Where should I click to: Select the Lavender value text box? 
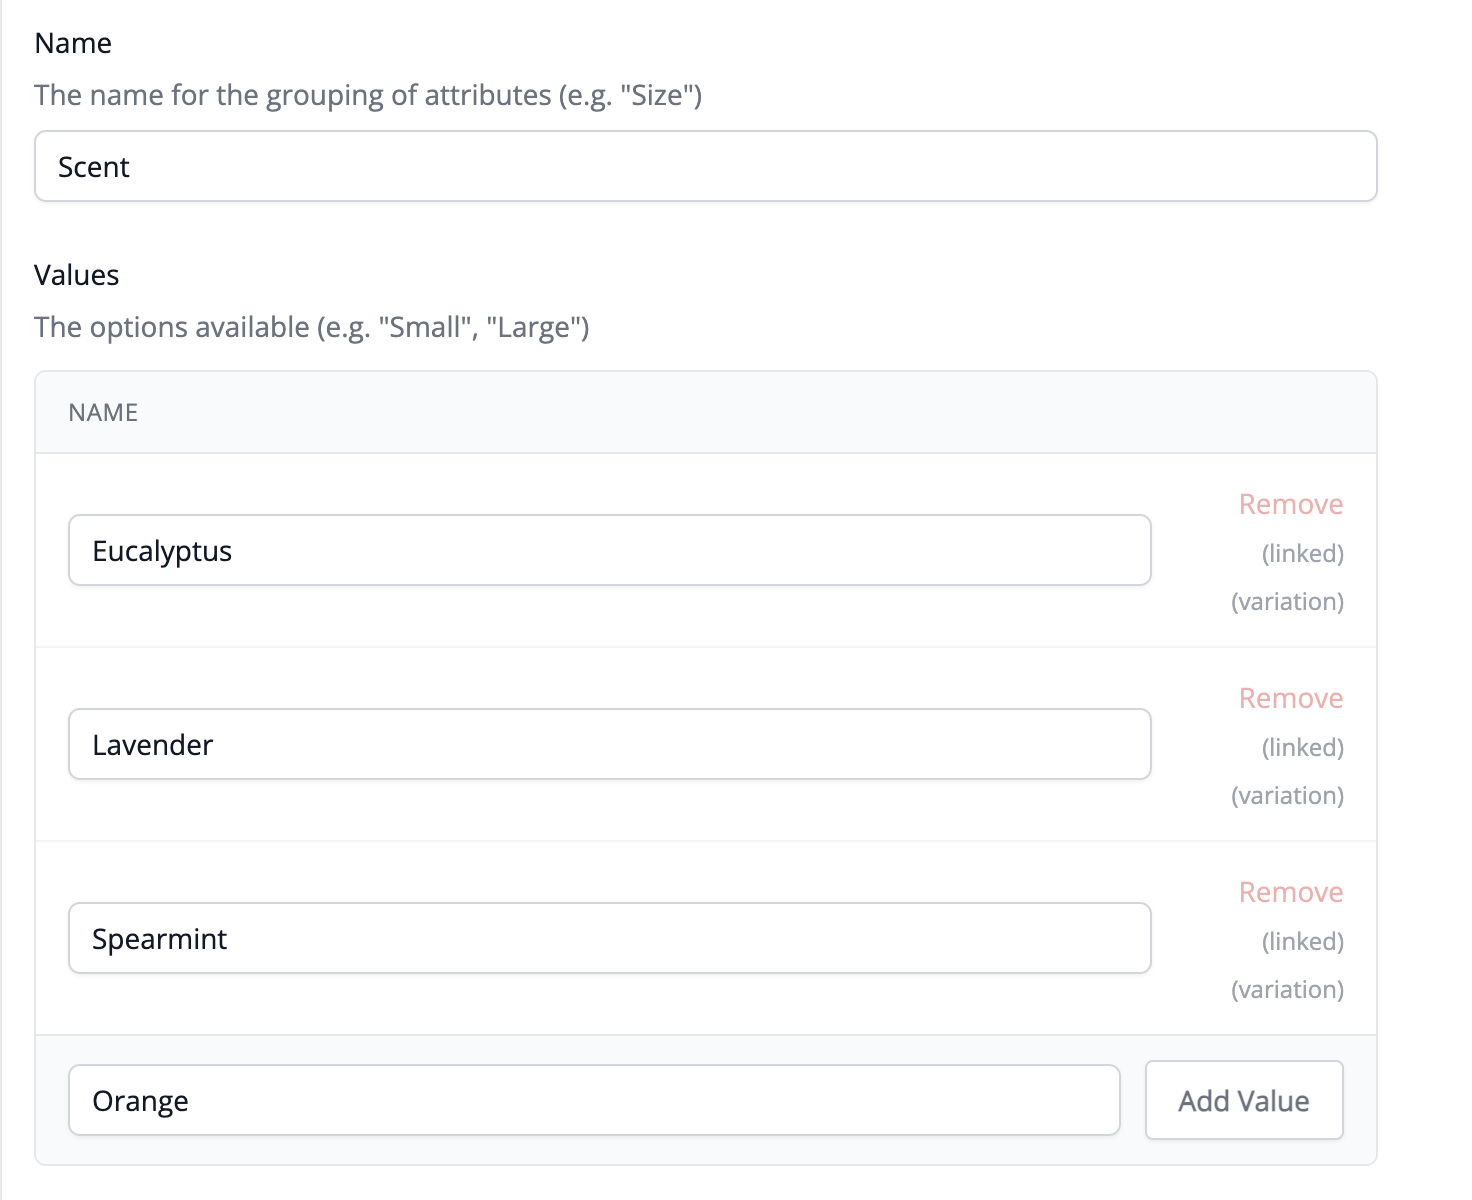[610, 744]
